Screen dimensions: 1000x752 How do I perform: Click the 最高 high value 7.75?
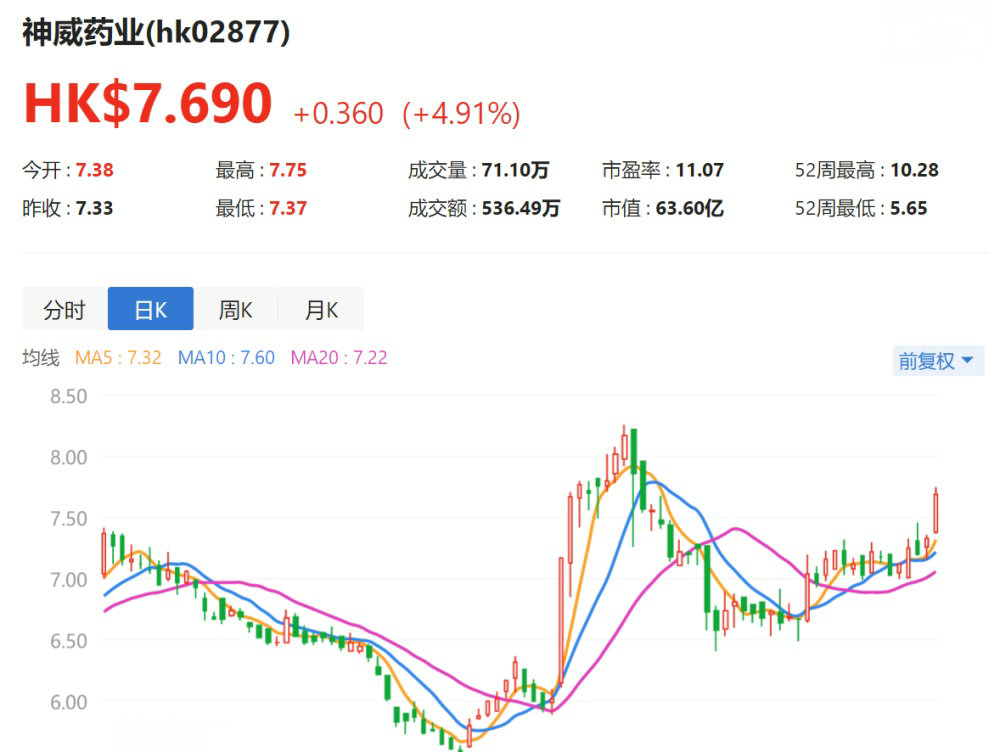(286, 170)
